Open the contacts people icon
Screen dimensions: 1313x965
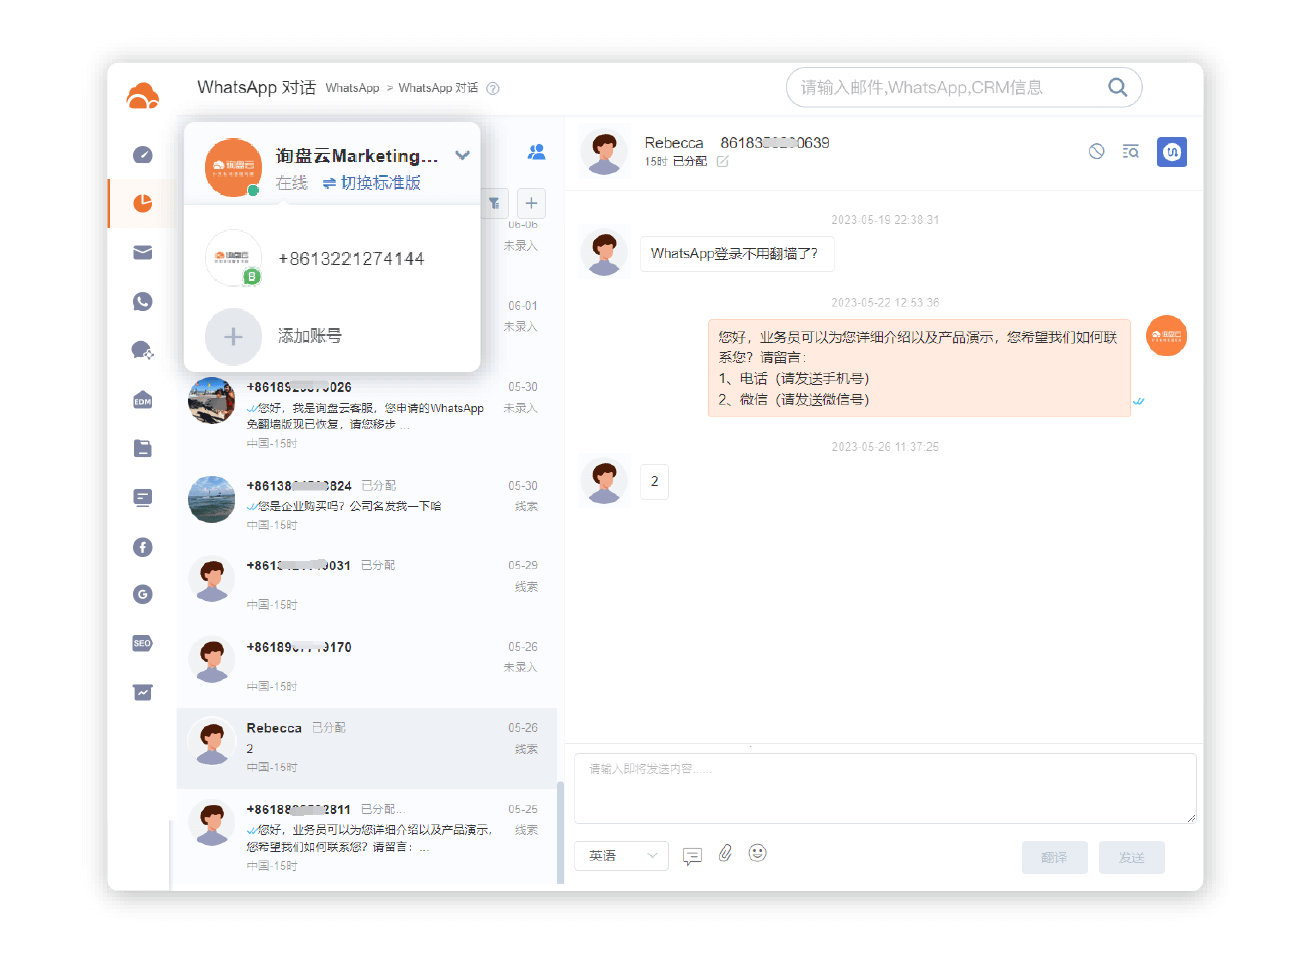click(537, 152)
